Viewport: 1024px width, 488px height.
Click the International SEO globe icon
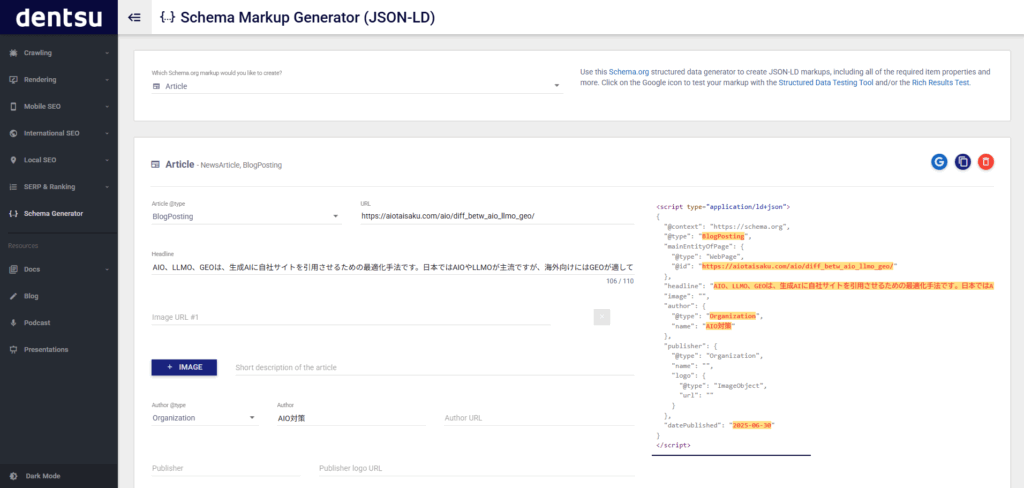13,133
